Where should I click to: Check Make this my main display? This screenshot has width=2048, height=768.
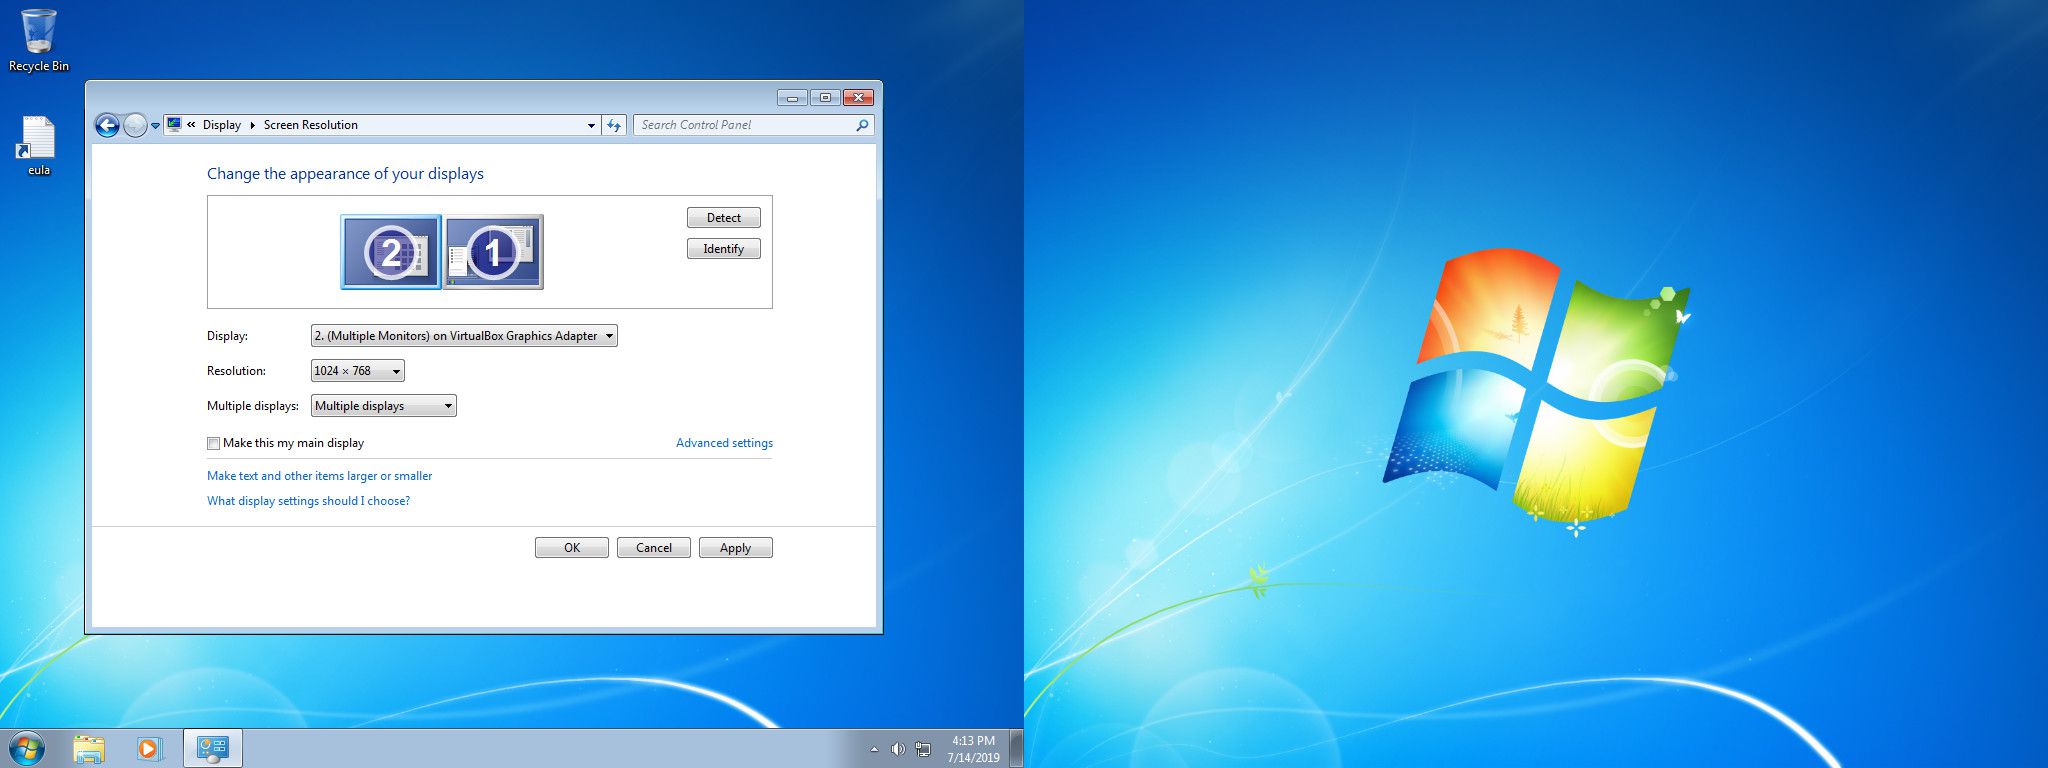[x=213, y=443]
